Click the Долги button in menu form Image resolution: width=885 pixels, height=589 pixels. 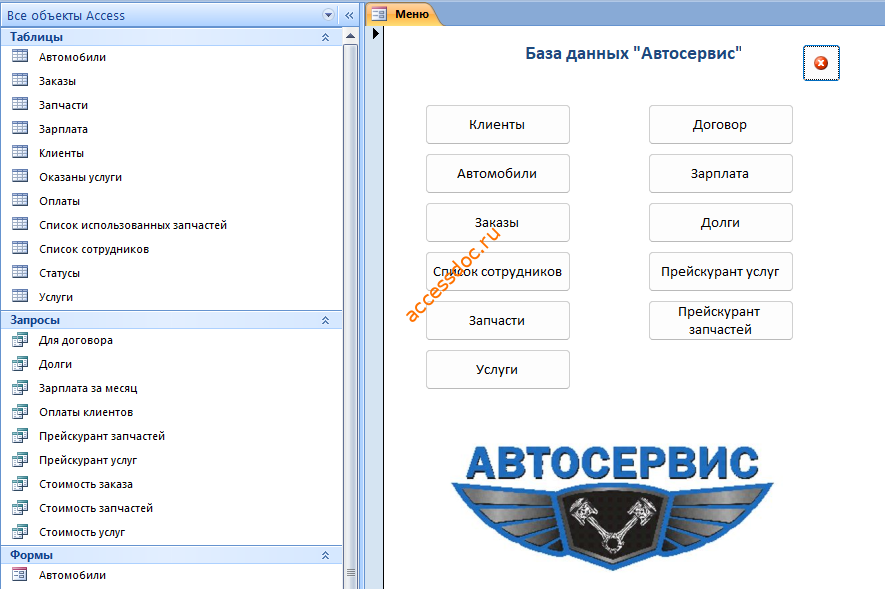(x=721, y=223)
